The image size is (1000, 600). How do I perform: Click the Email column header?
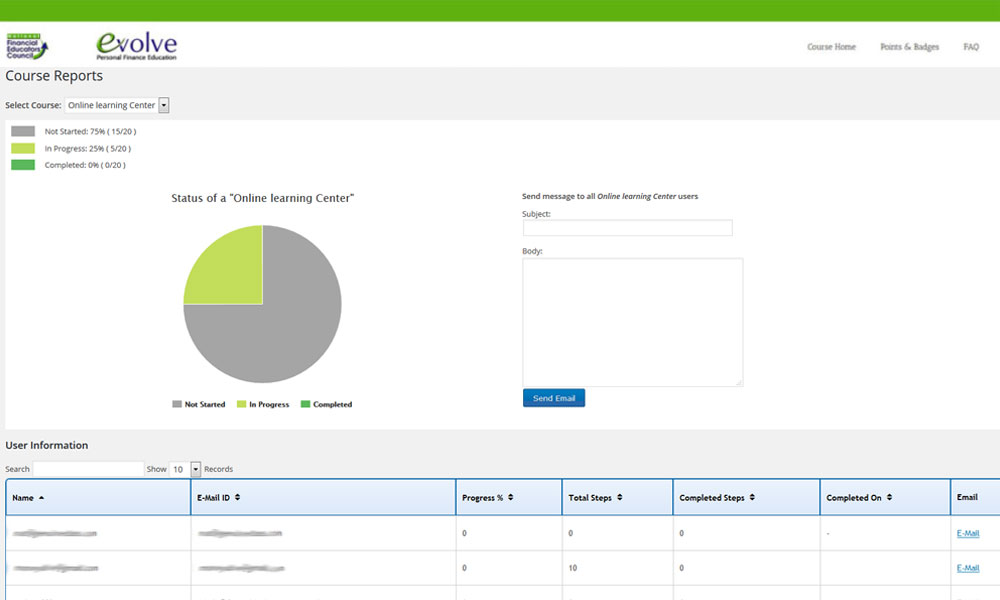(x=975, y=497)
